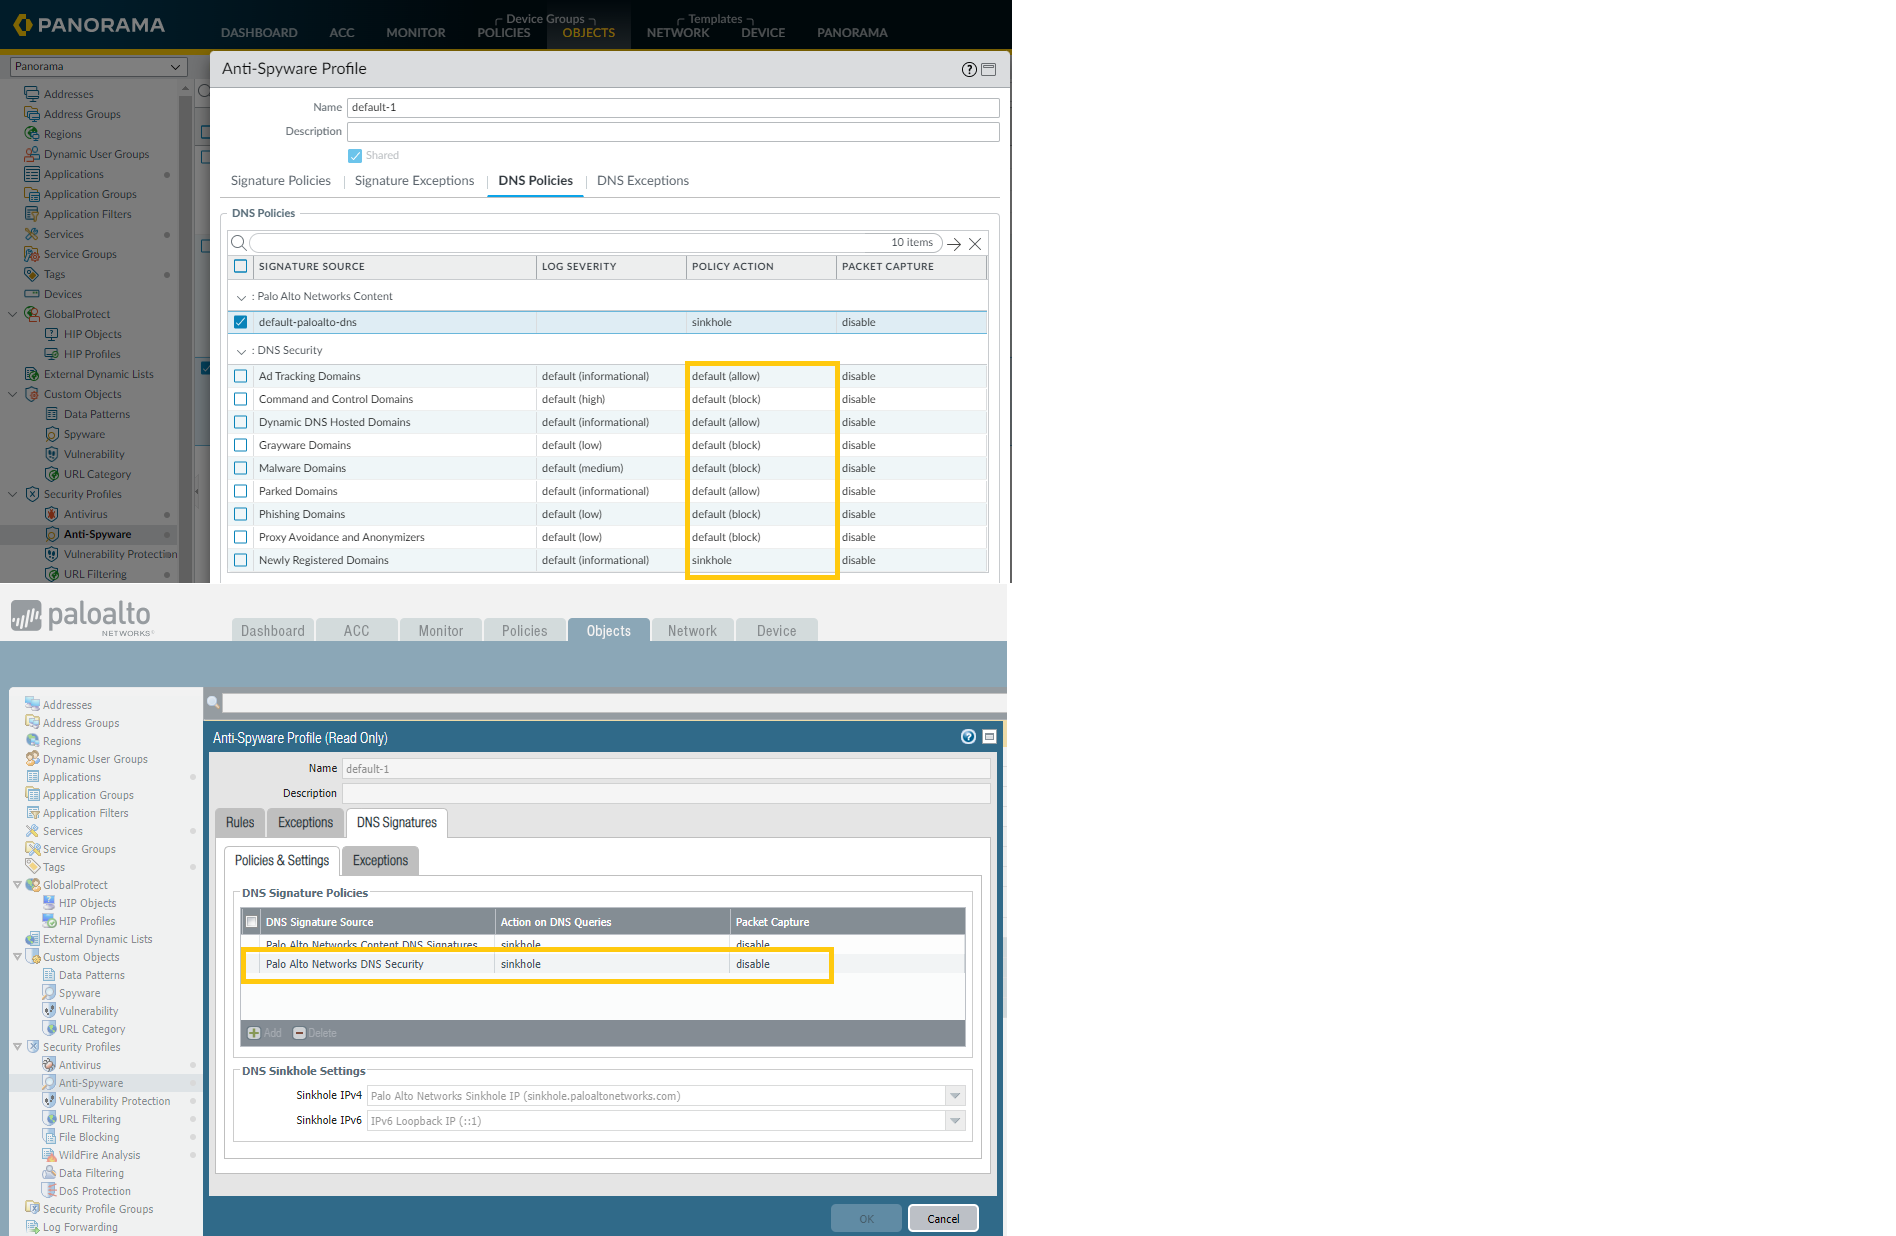This screenshot has width=1896, height=1236.
Task: Click the Address Groups icon in the lower sidebar
Action: tap(33, 723)
